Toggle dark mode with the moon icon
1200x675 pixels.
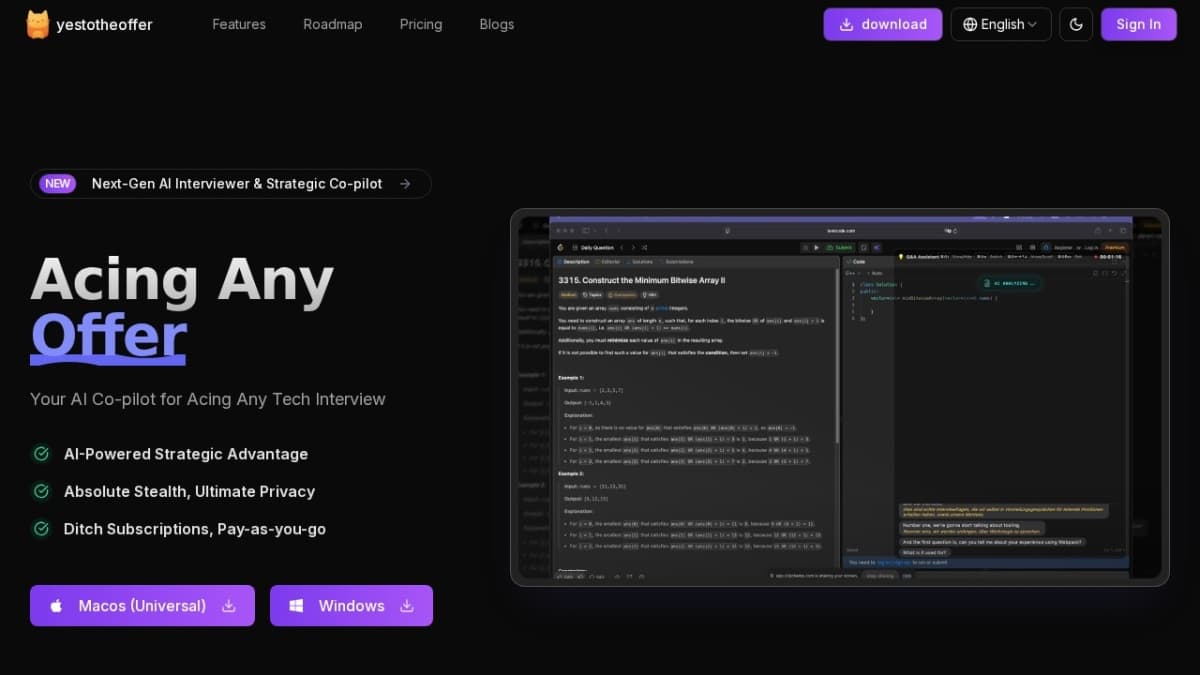tap(1076, 24)
